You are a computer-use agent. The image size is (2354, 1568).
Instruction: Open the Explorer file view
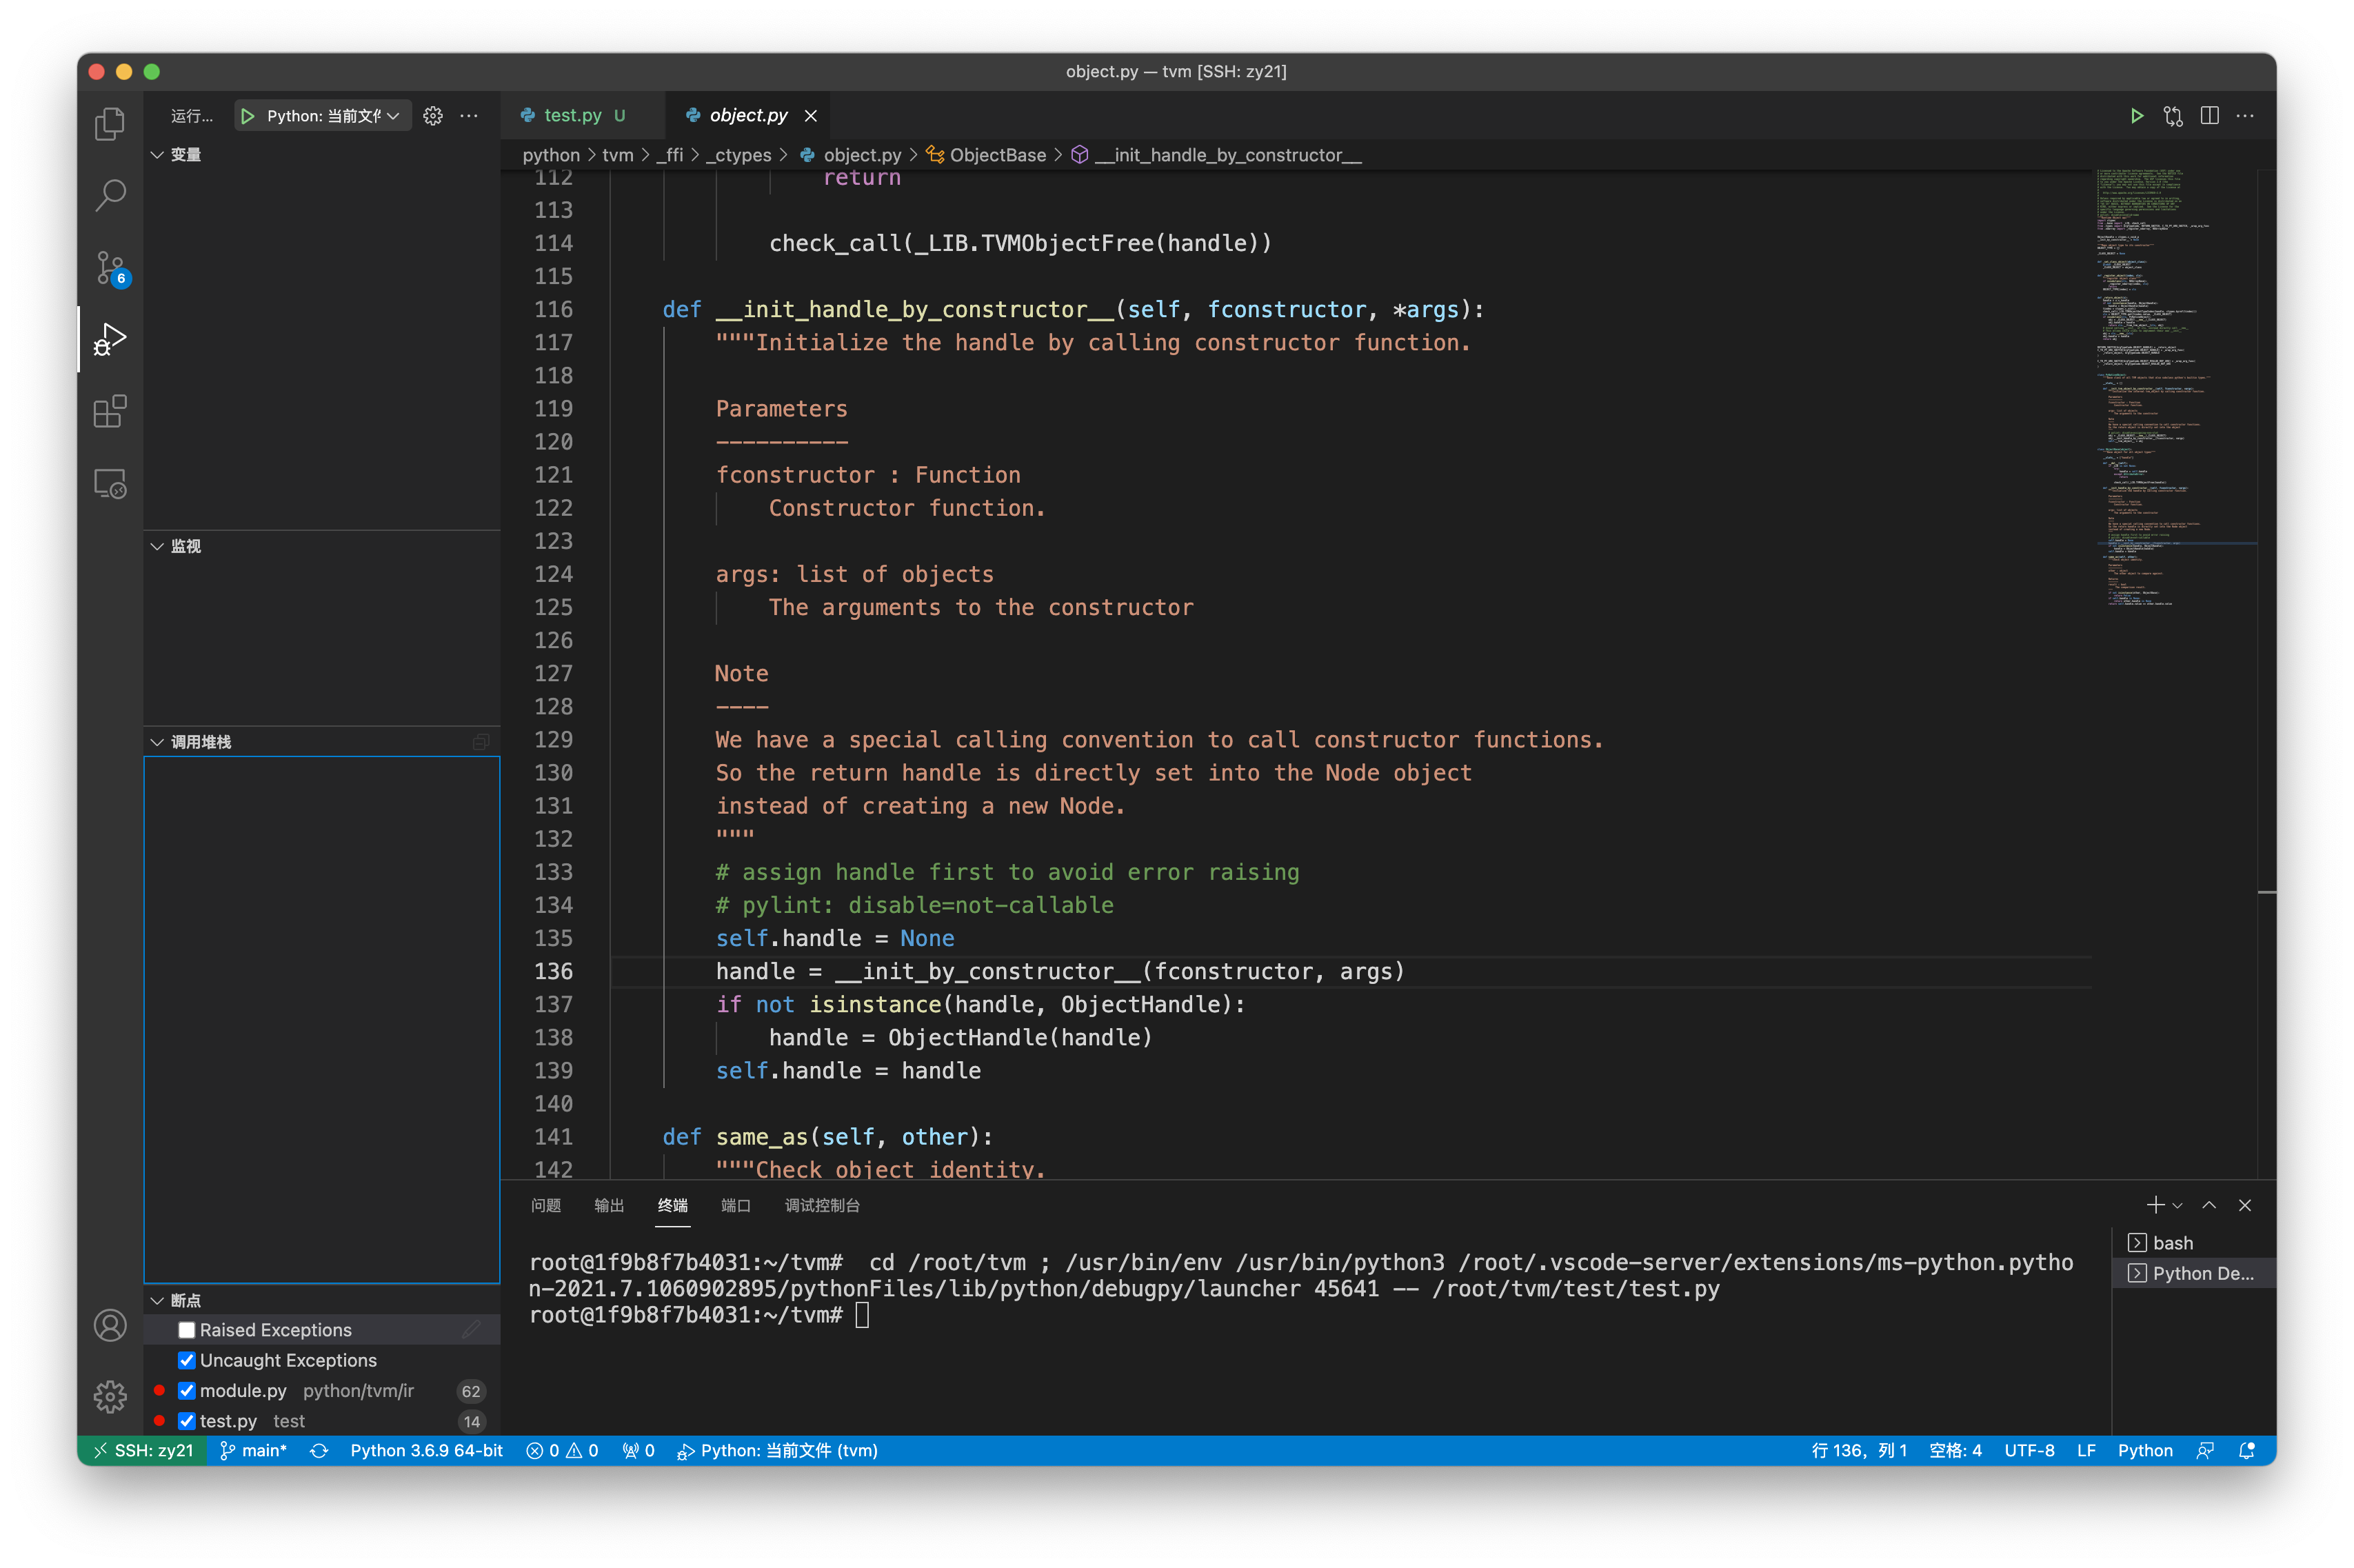pyautogui.click(x=110, y=123)
